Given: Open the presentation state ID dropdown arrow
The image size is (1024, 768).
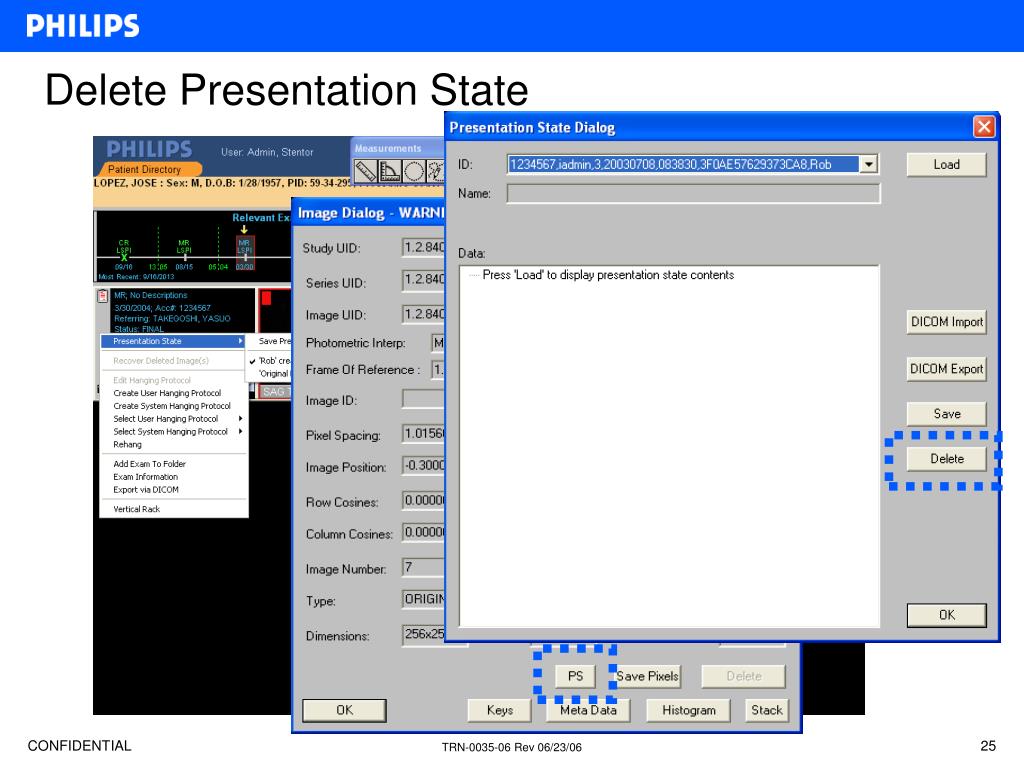Looking at the screenshot, I should point(868,165).
